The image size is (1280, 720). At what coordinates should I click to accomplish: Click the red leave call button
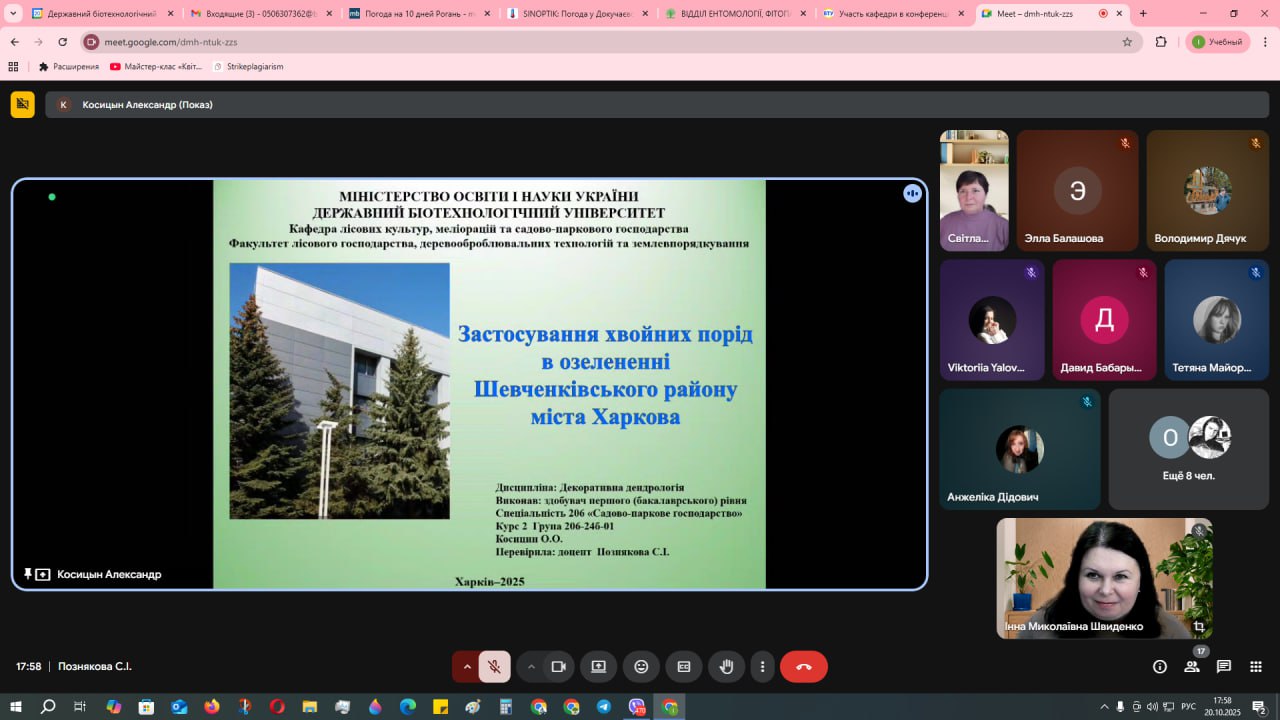pyautogui.click(x=803, y=666)
